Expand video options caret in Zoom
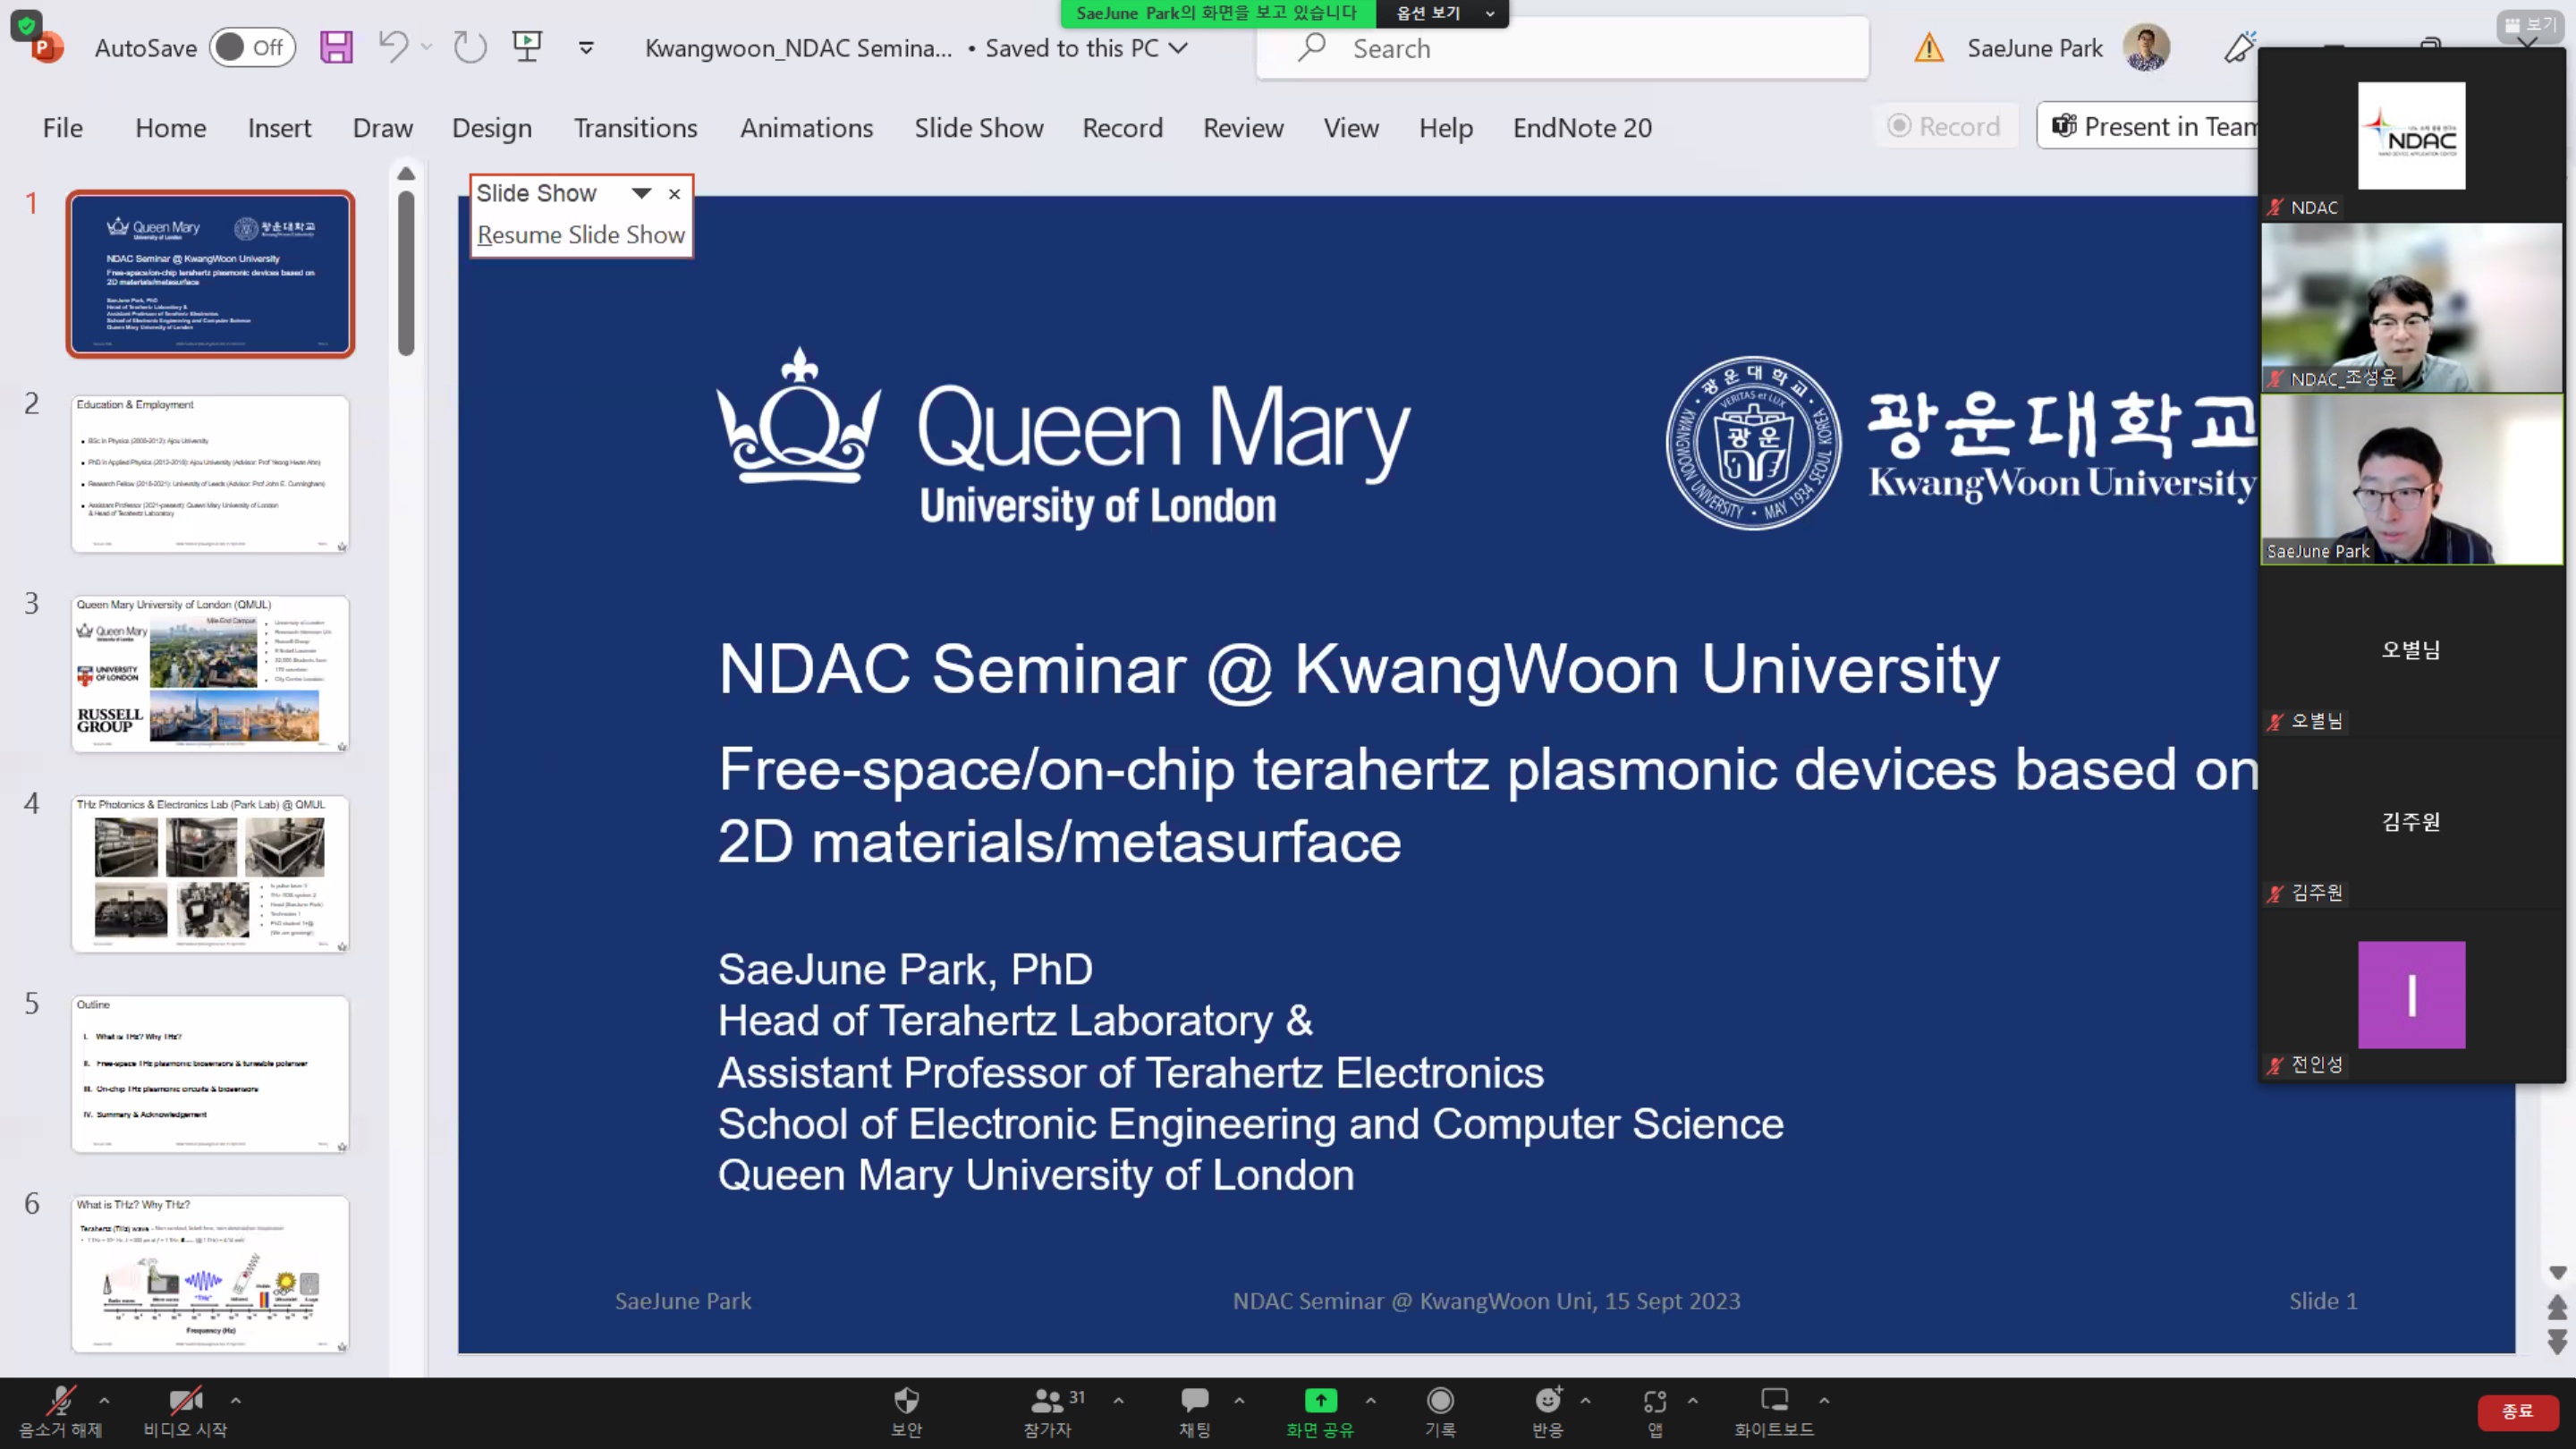2576x1449 pixels. point(236,1400)
